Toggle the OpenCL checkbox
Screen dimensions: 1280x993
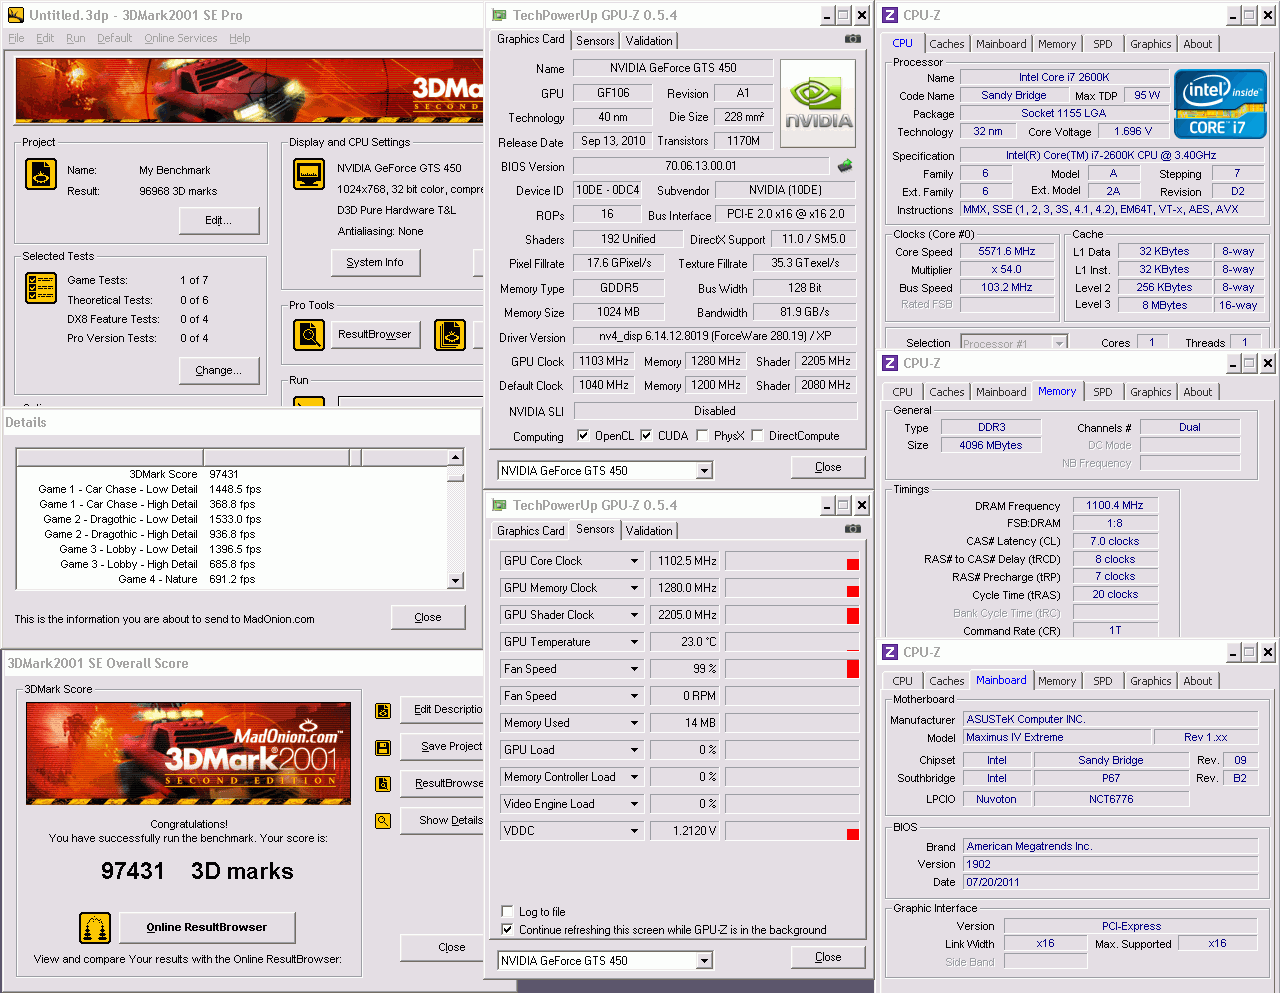[x=583, y=435]
